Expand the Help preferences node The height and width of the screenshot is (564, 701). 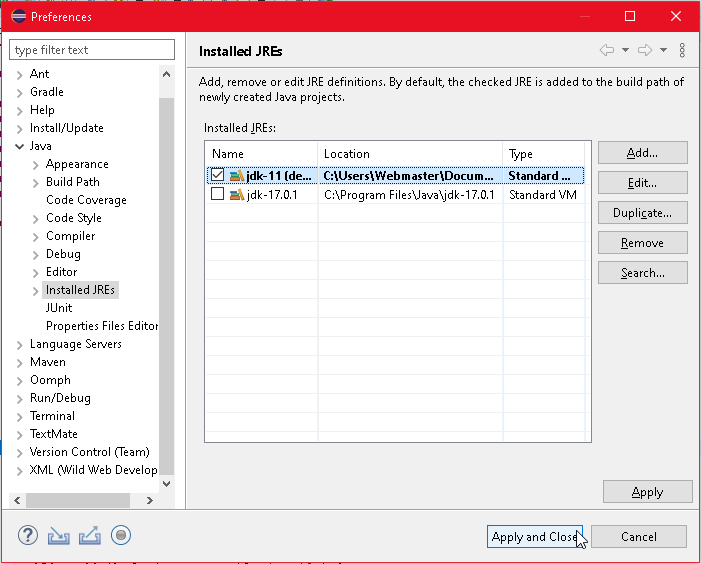[x=19, y=110]
